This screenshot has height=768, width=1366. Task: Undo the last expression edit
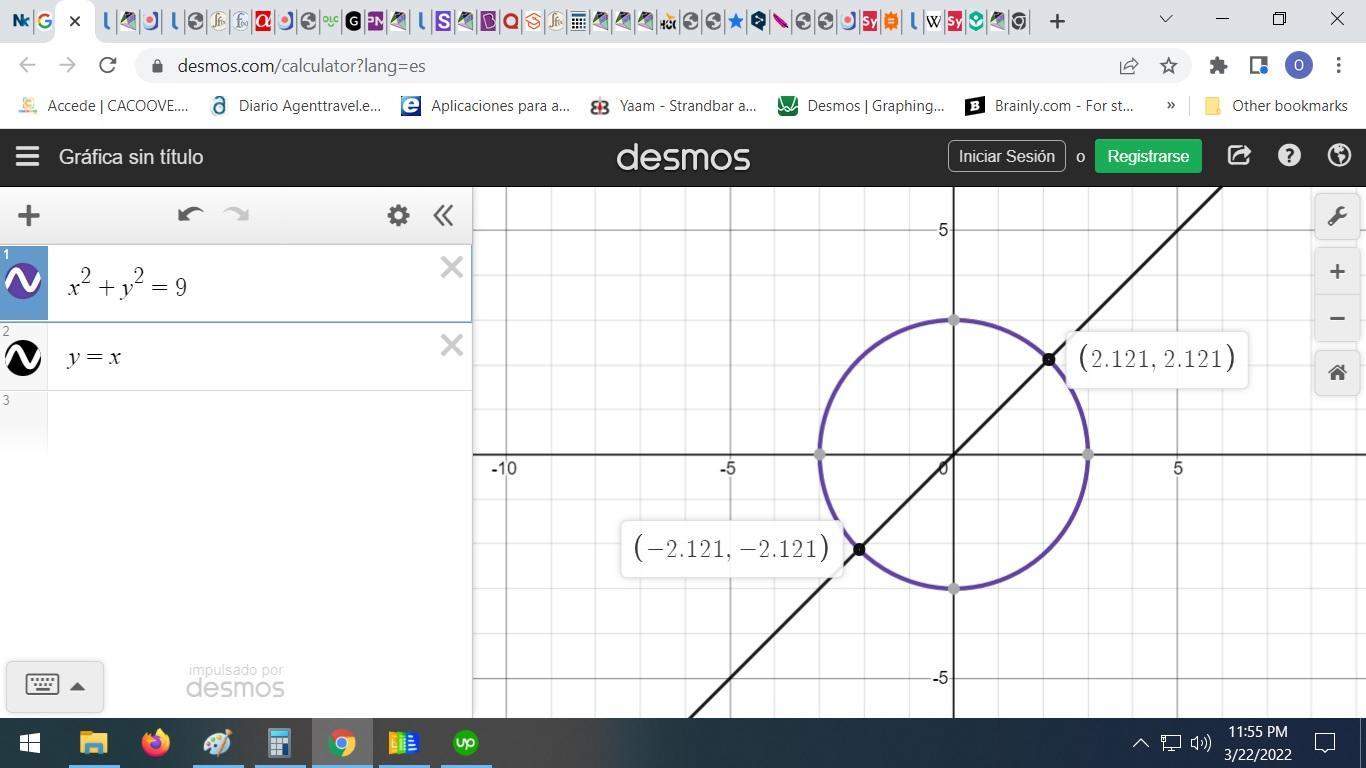pos(190,215)
